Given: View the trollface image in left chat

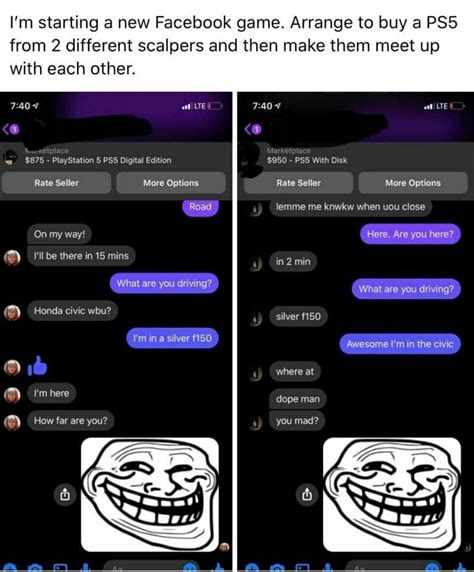Looking at the screenshot, I should coord(150,495).
